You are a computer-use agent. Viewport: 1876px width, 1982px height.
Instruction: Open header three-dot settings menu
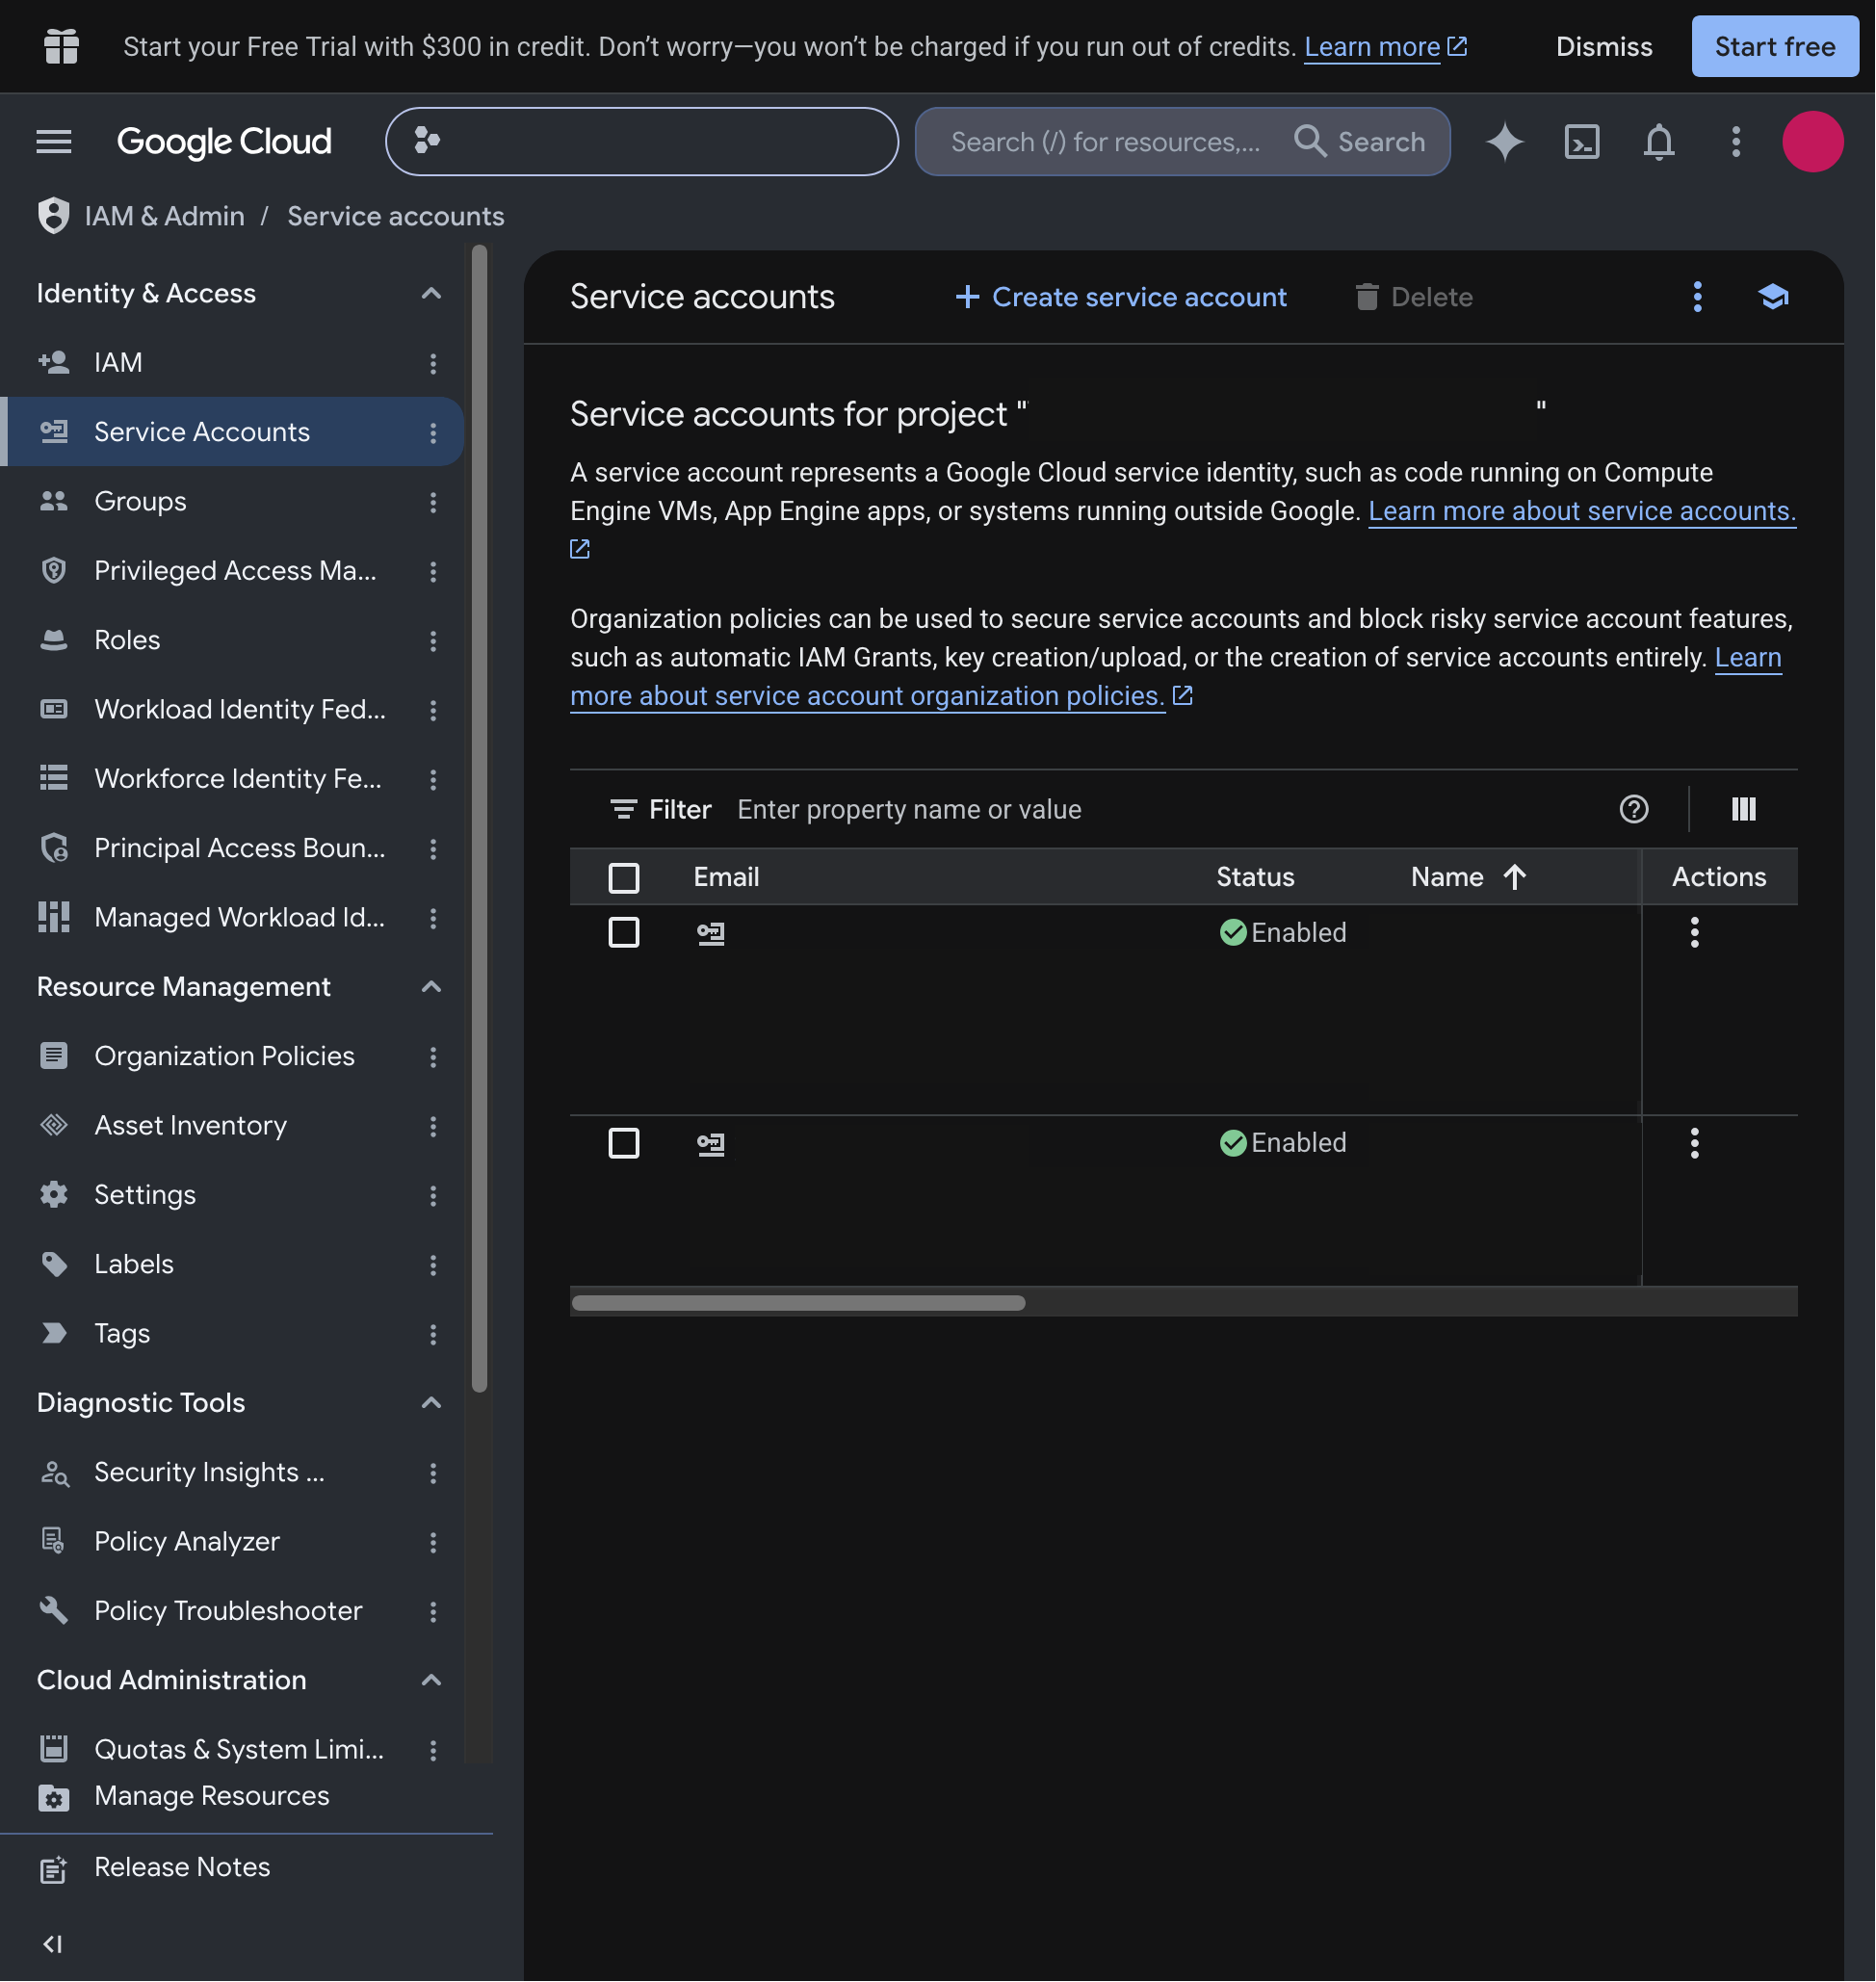1736,142
